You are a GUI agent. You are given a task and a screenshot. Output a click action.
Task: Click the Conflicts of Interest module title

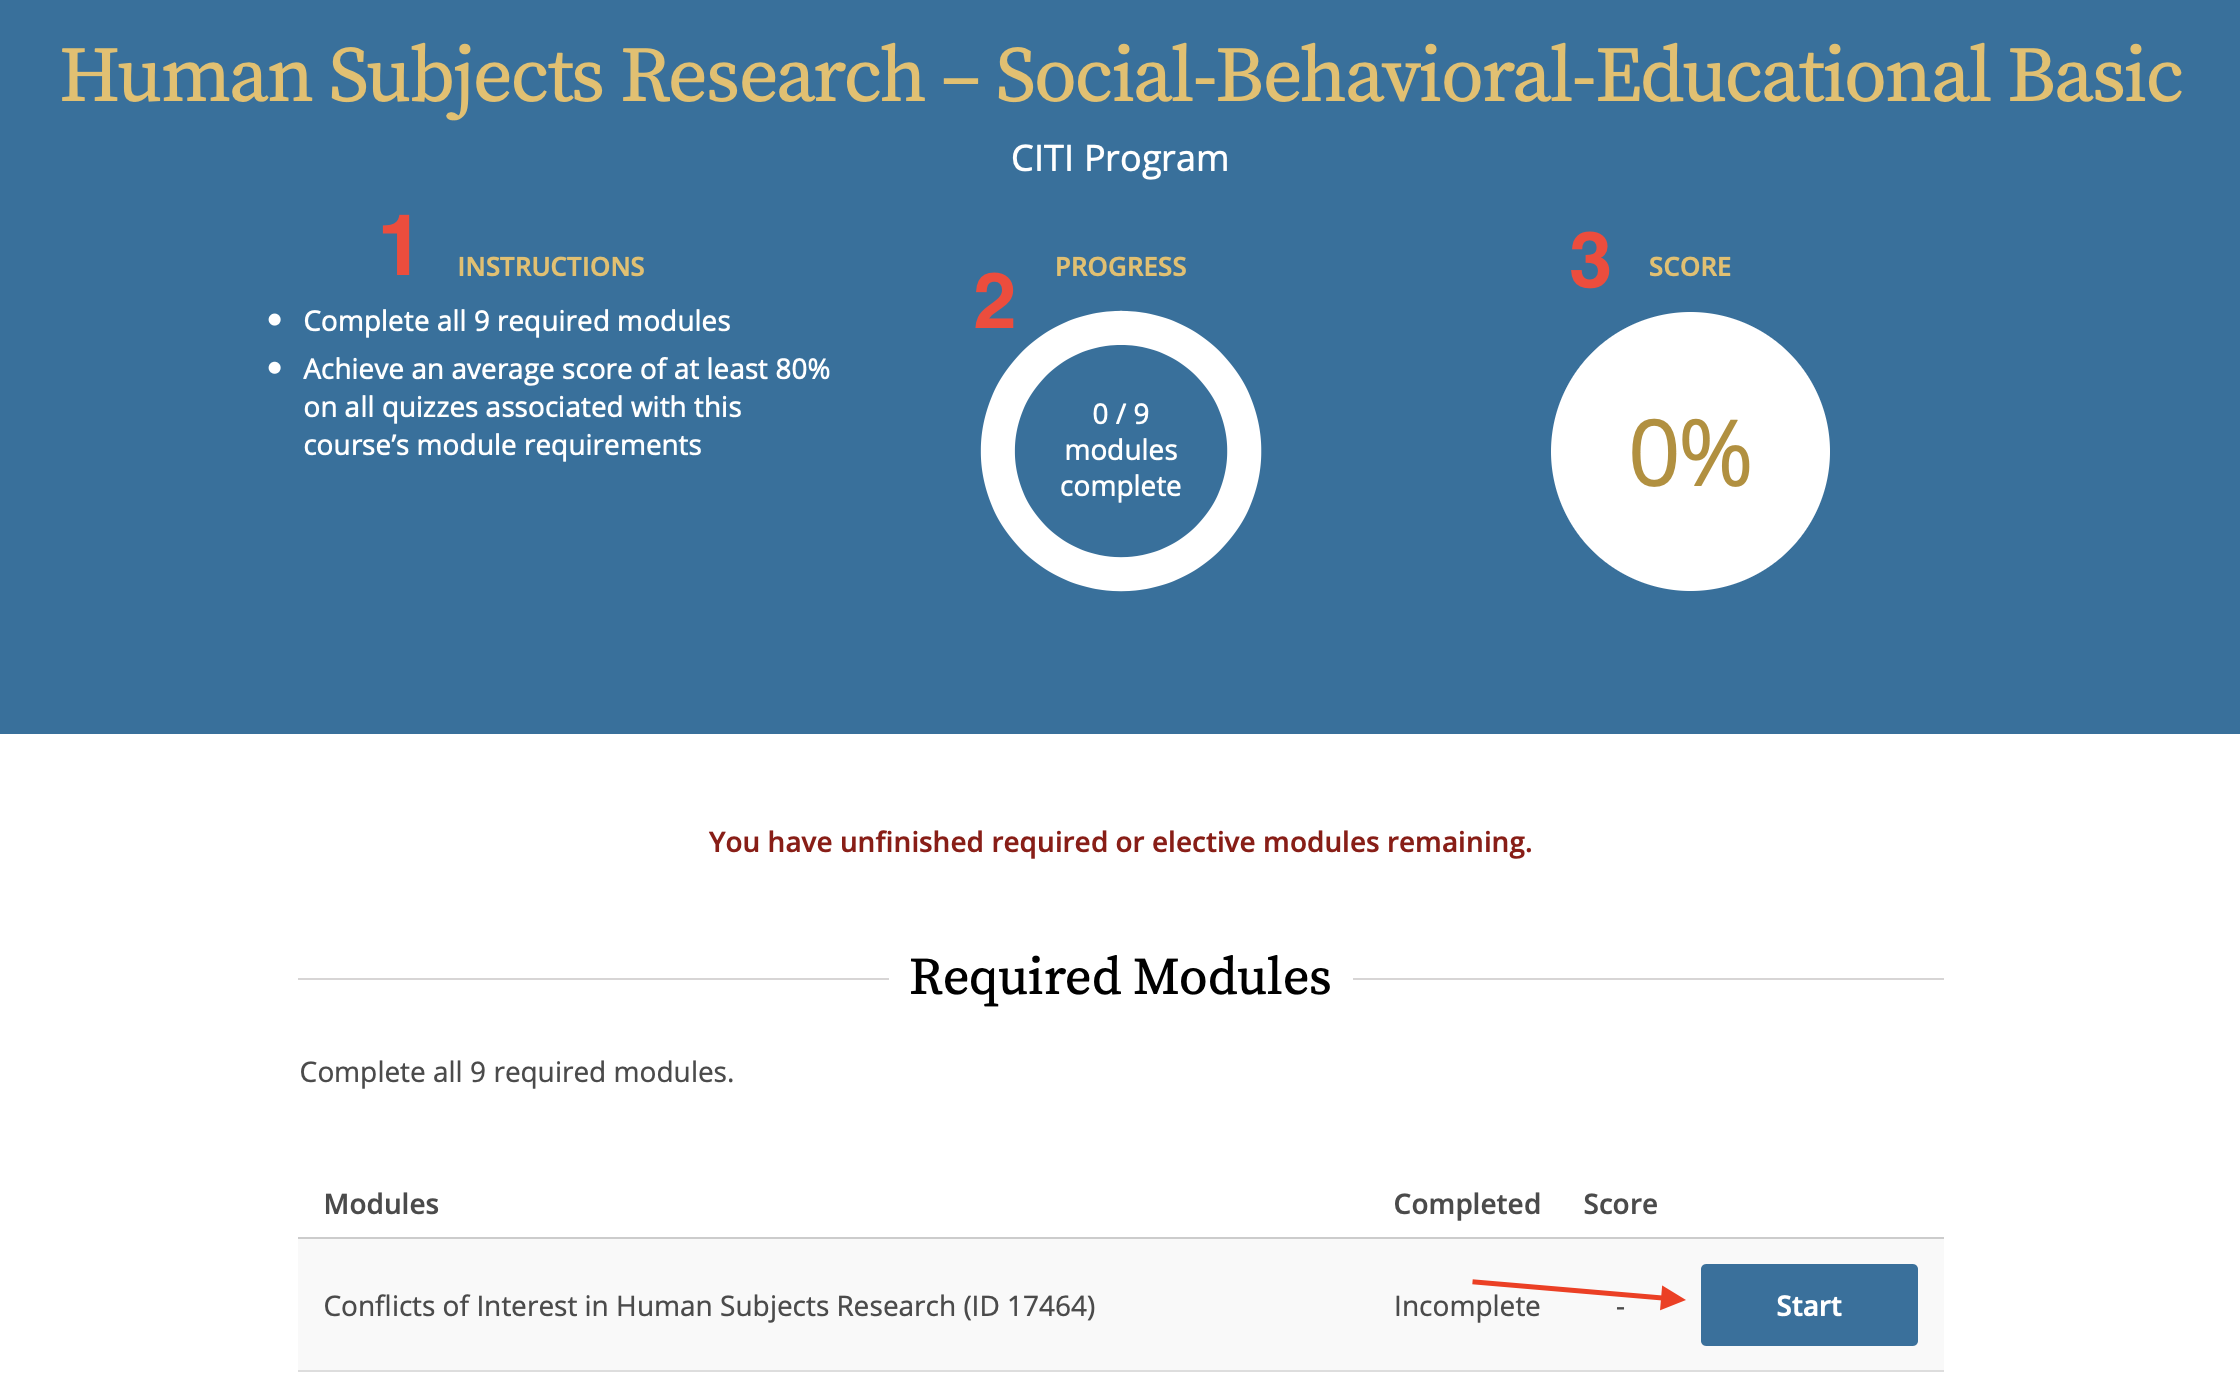pyautogui.click(x=709, y=1305)
